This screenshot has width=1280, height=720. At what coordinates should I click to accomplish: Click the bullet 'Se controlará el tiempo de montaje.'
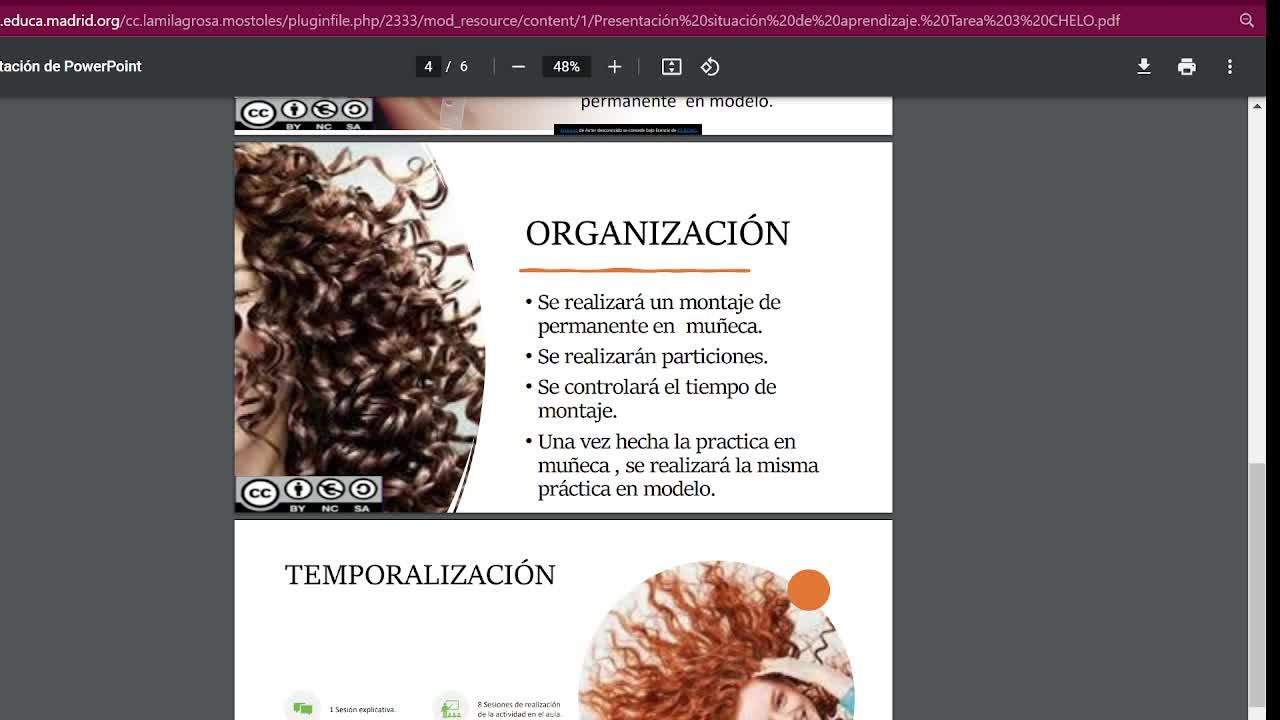651,398
